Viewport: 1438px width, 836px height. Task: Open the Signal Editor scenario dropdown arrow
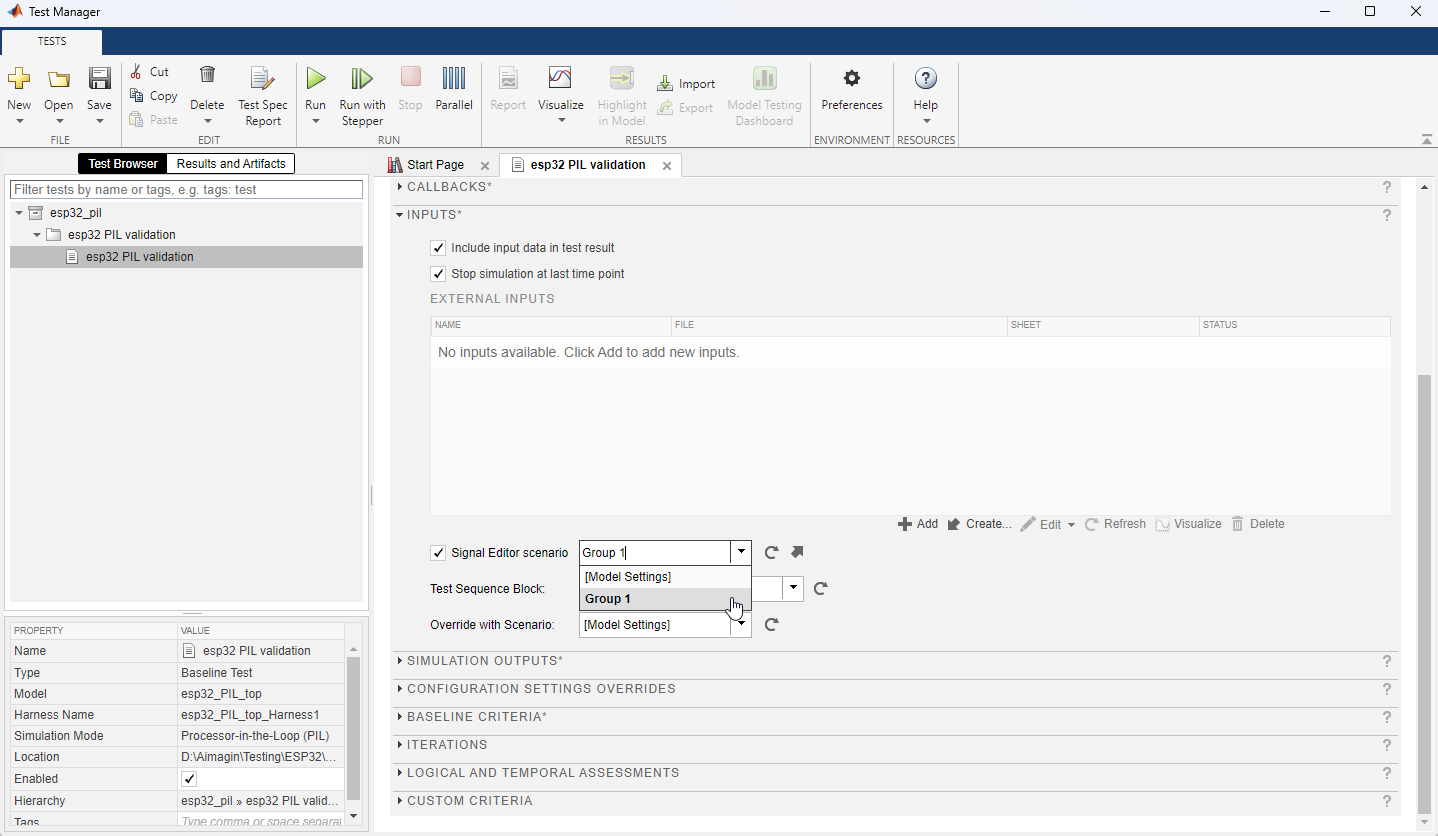click(x=740, y=552)
